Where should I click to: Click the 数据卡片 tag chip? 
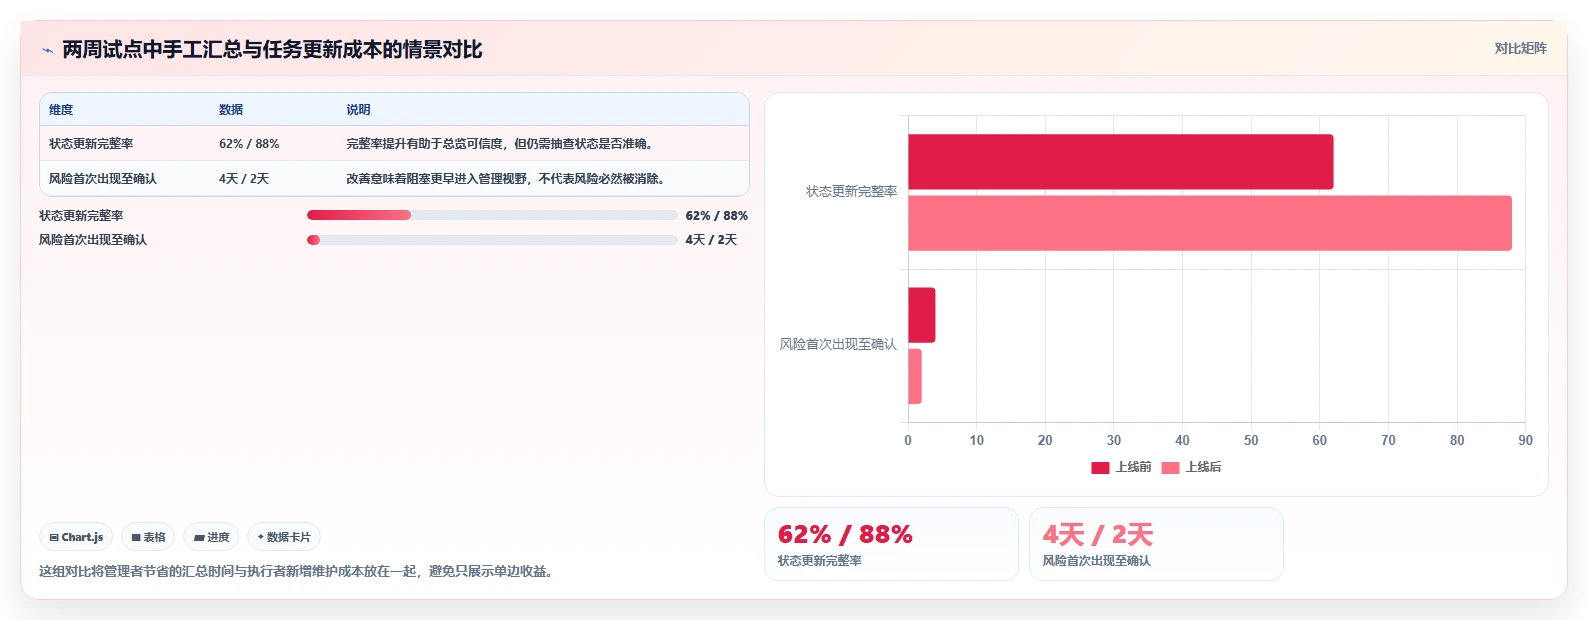[x=284, y=537]
